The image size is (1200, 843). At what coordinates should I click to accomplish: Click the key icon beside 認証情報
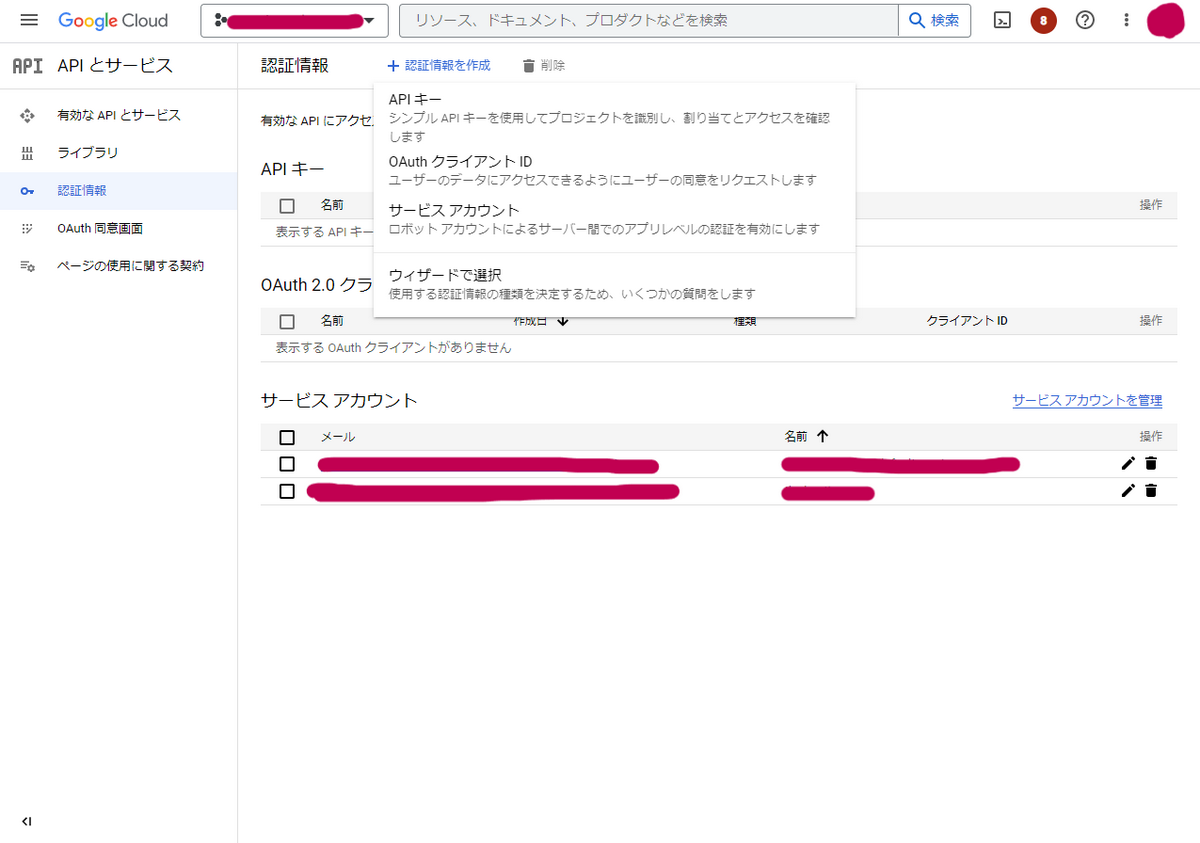[27, 190]
